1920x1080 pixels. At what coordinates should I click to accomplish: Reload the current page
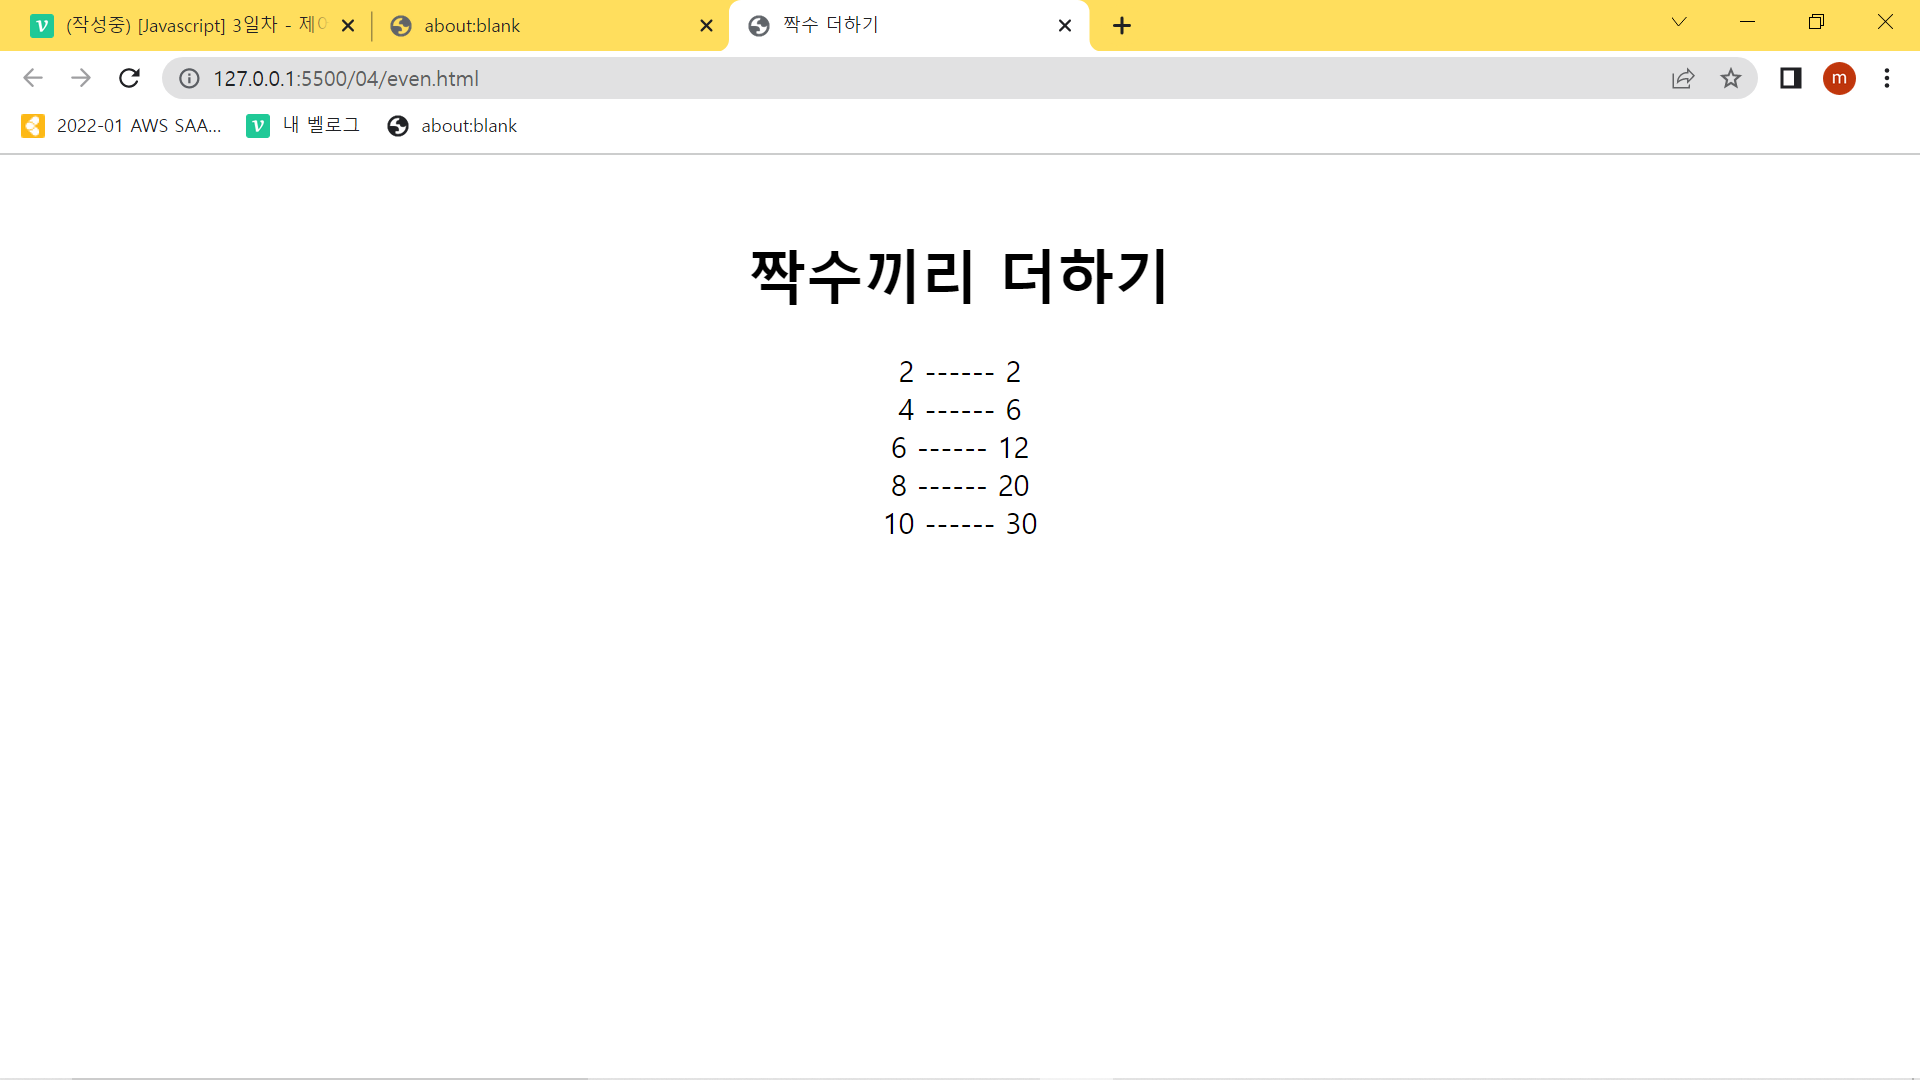129,78
